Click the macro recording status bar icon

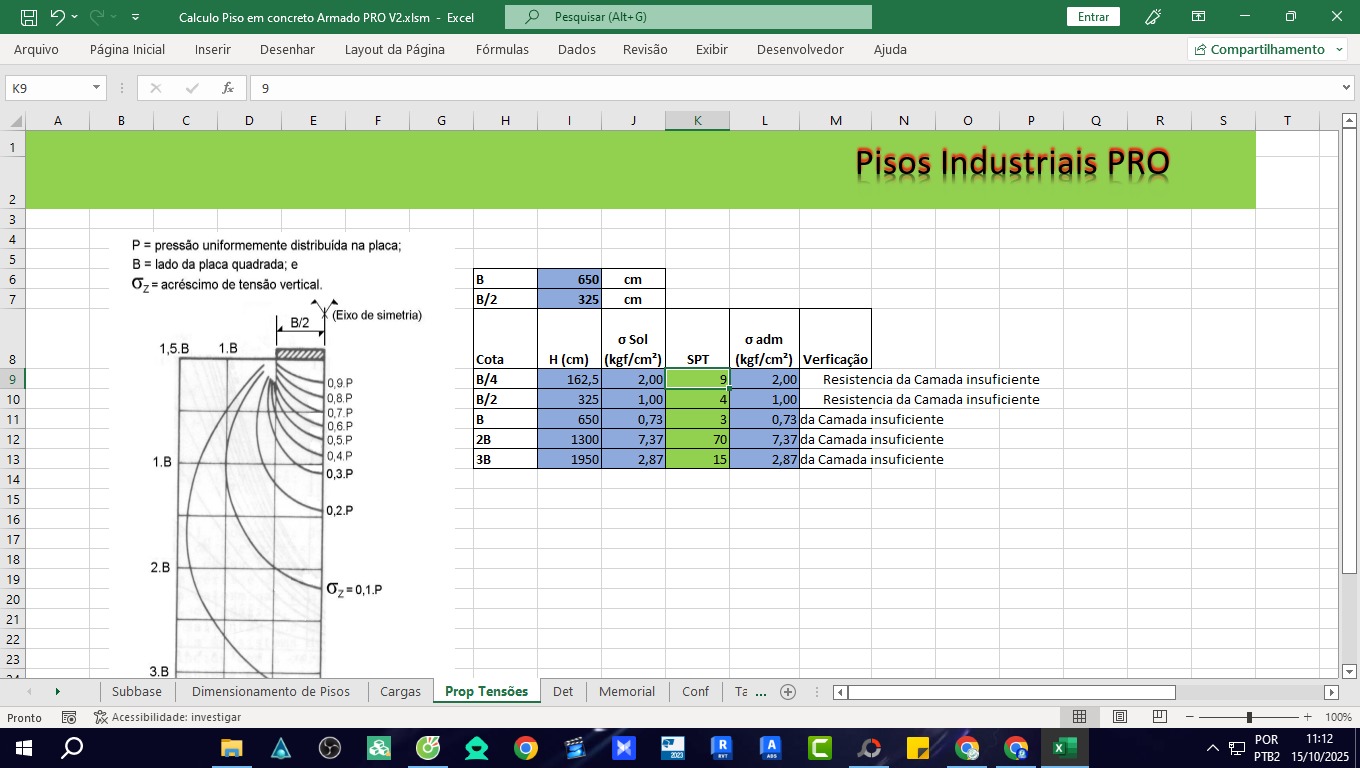click(69, 717)
